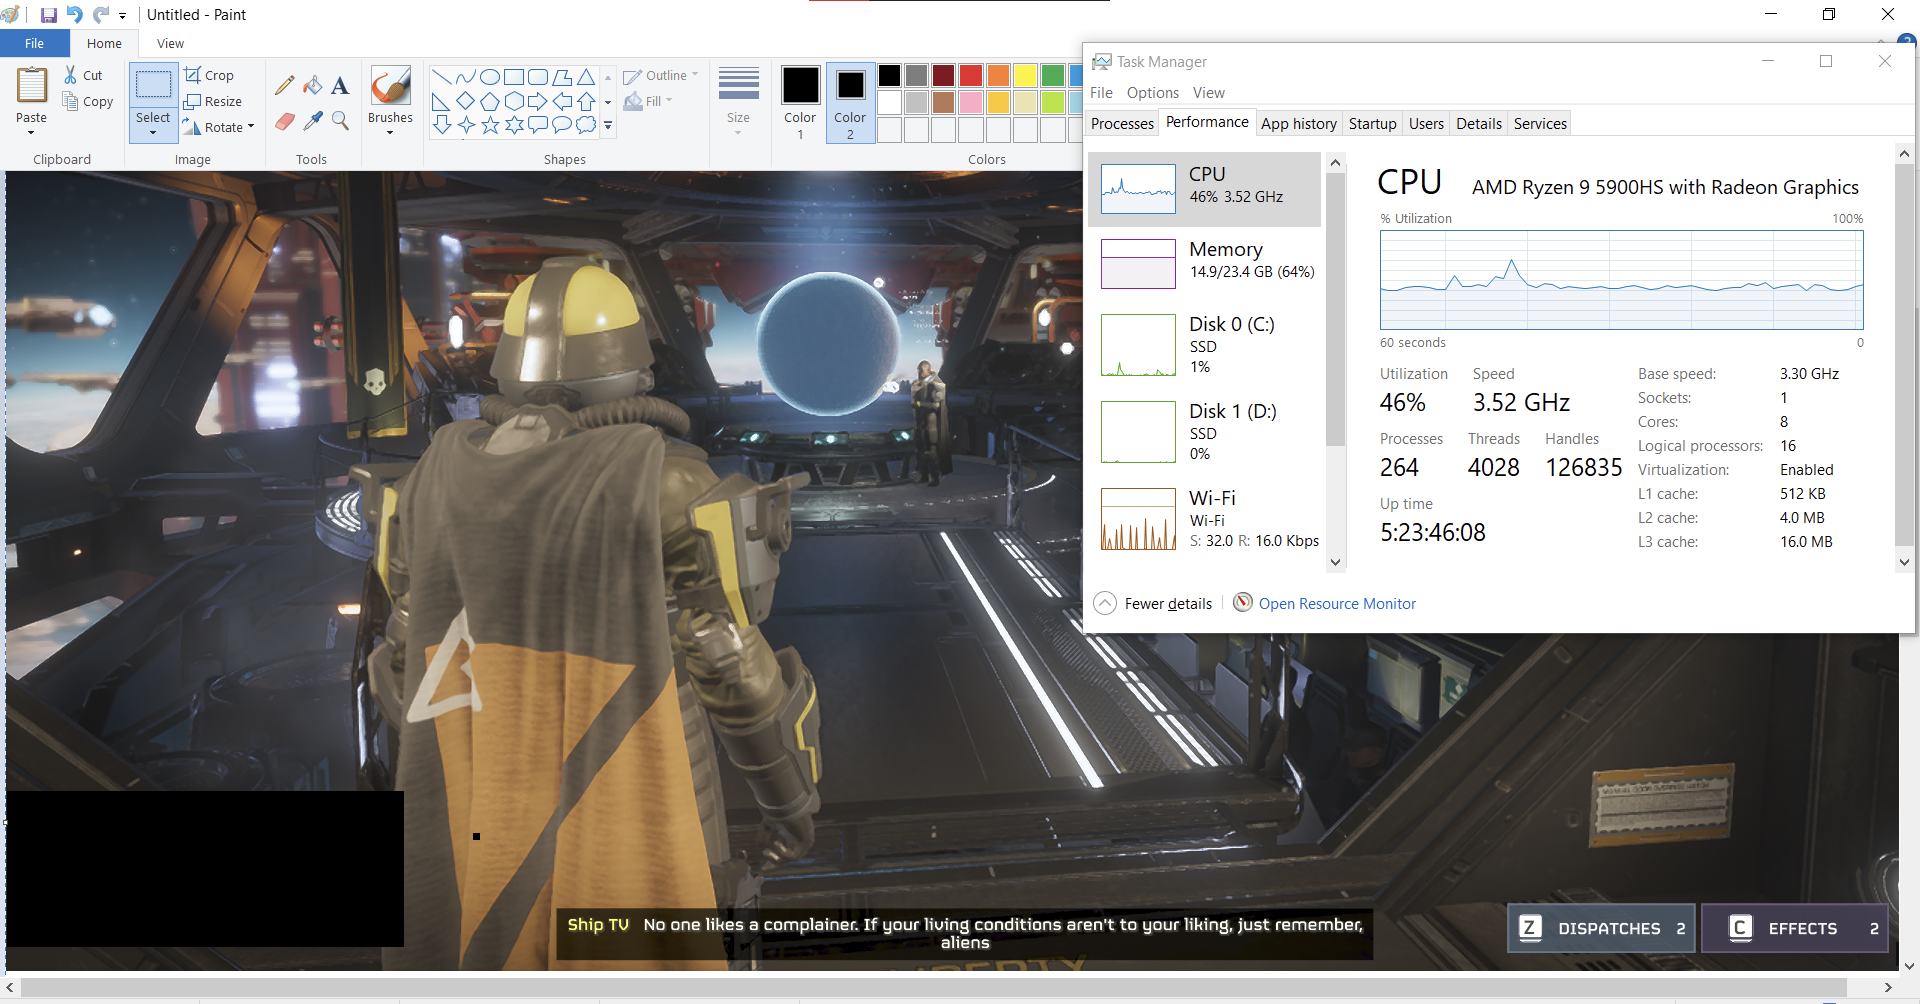Open the shape Fill dropdown
Screen dimensions: 1920x1004
[x=648, y=101]
